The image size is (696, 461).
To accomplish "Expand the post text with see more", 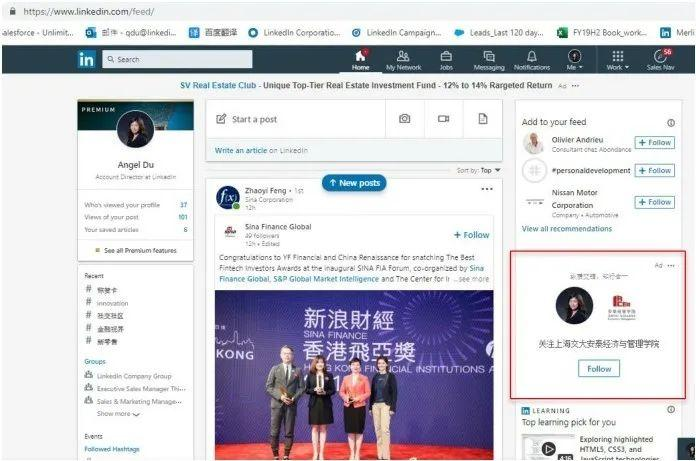I will (x=474, y=279).
